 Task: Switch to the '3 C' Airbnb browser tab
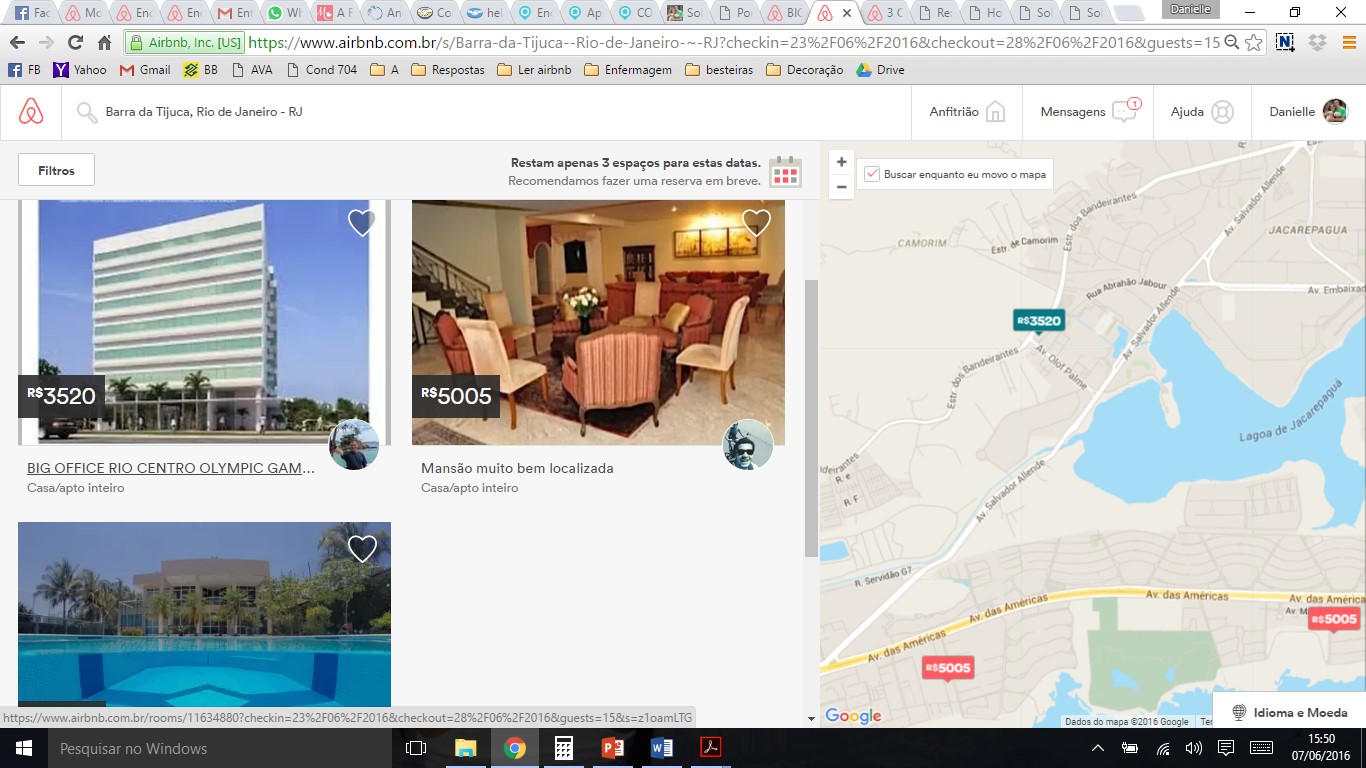(887, 14)
